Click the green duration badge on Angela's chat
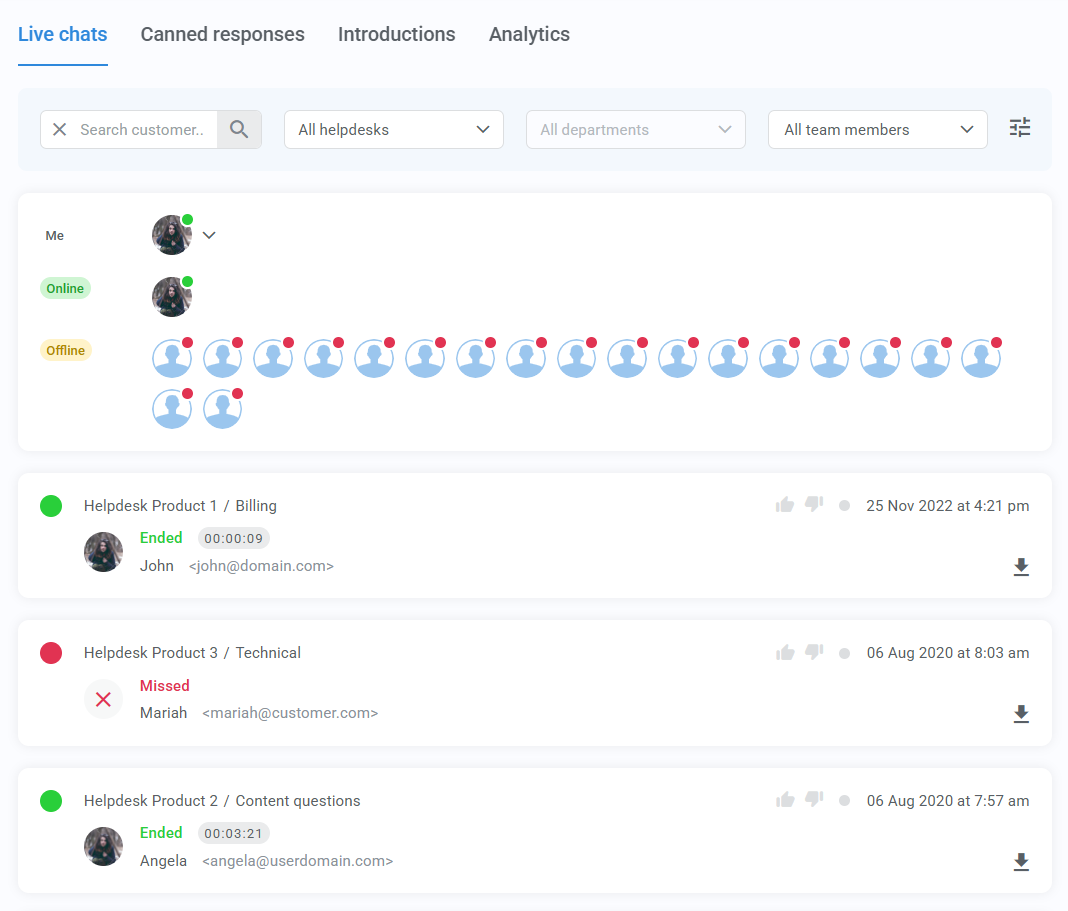 pyautogui.click(x=233, y=833)
